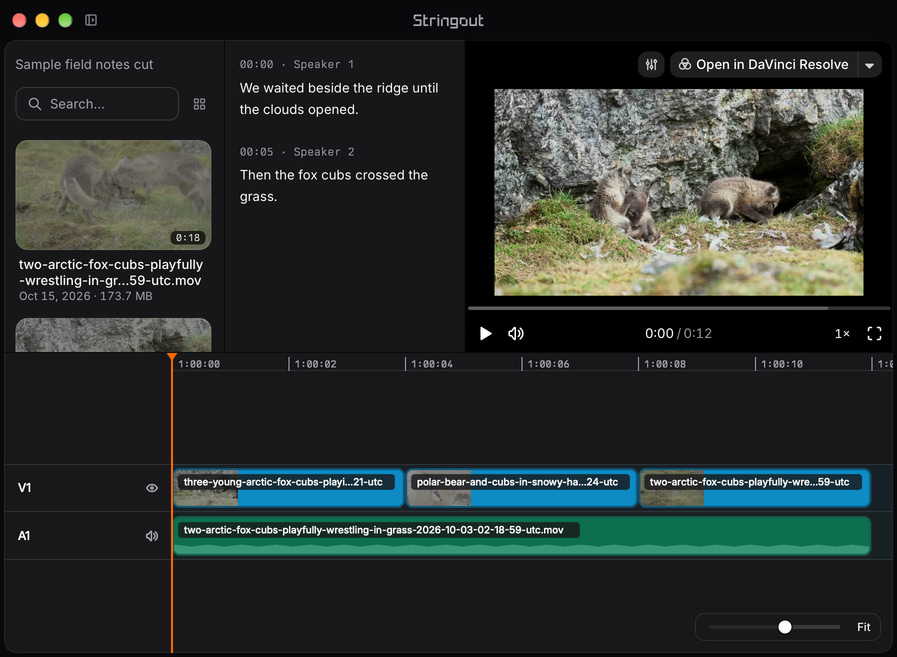Click timeline ruler at 1:00:10
Viewport: 897px width, 657px height.
click(781, 364)
